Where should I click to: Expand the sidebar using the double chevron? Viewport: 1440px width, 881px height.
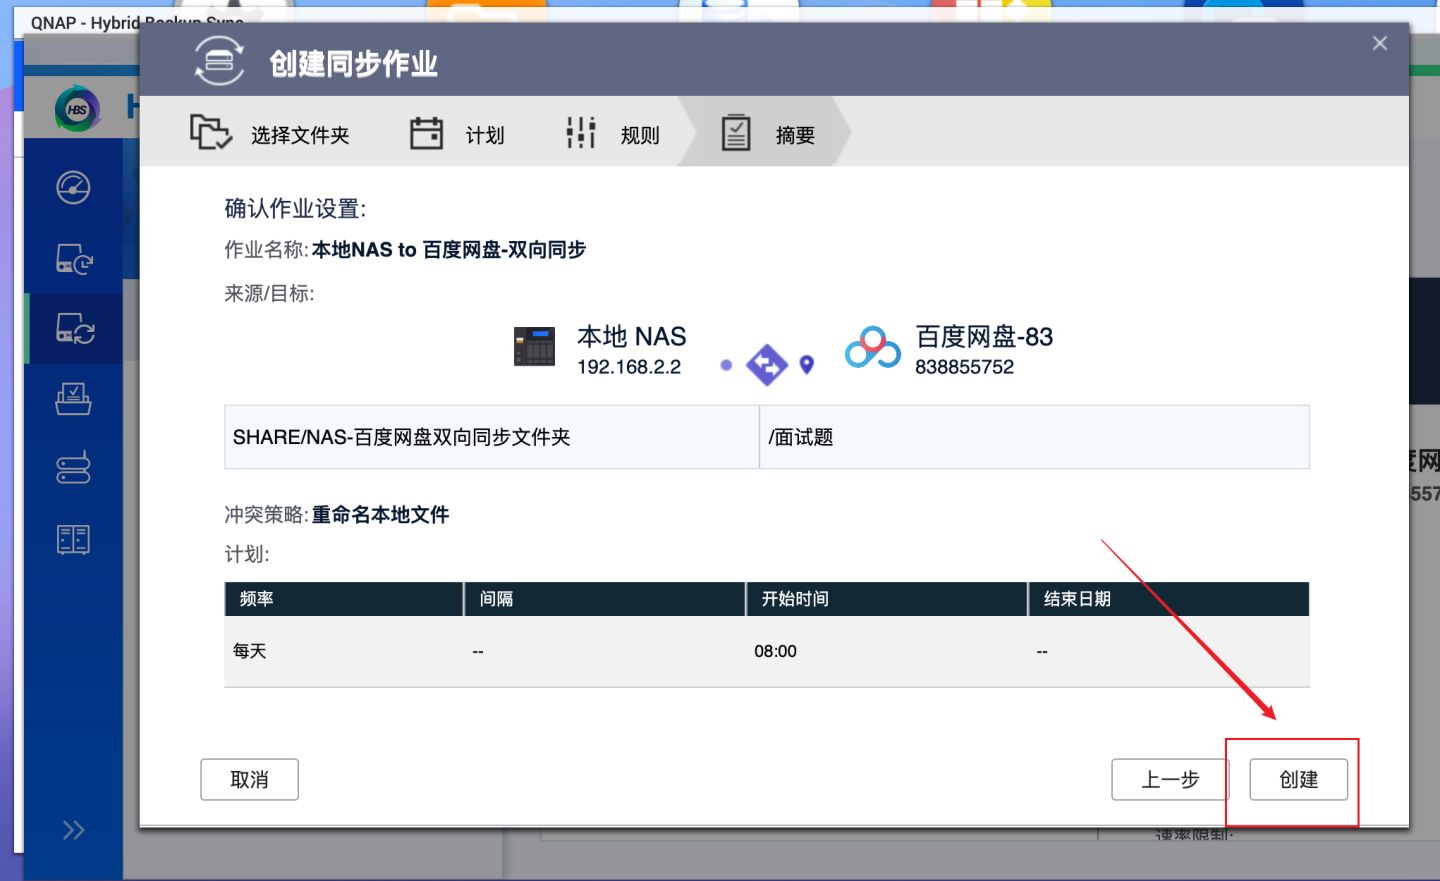[x=71, y=829]
